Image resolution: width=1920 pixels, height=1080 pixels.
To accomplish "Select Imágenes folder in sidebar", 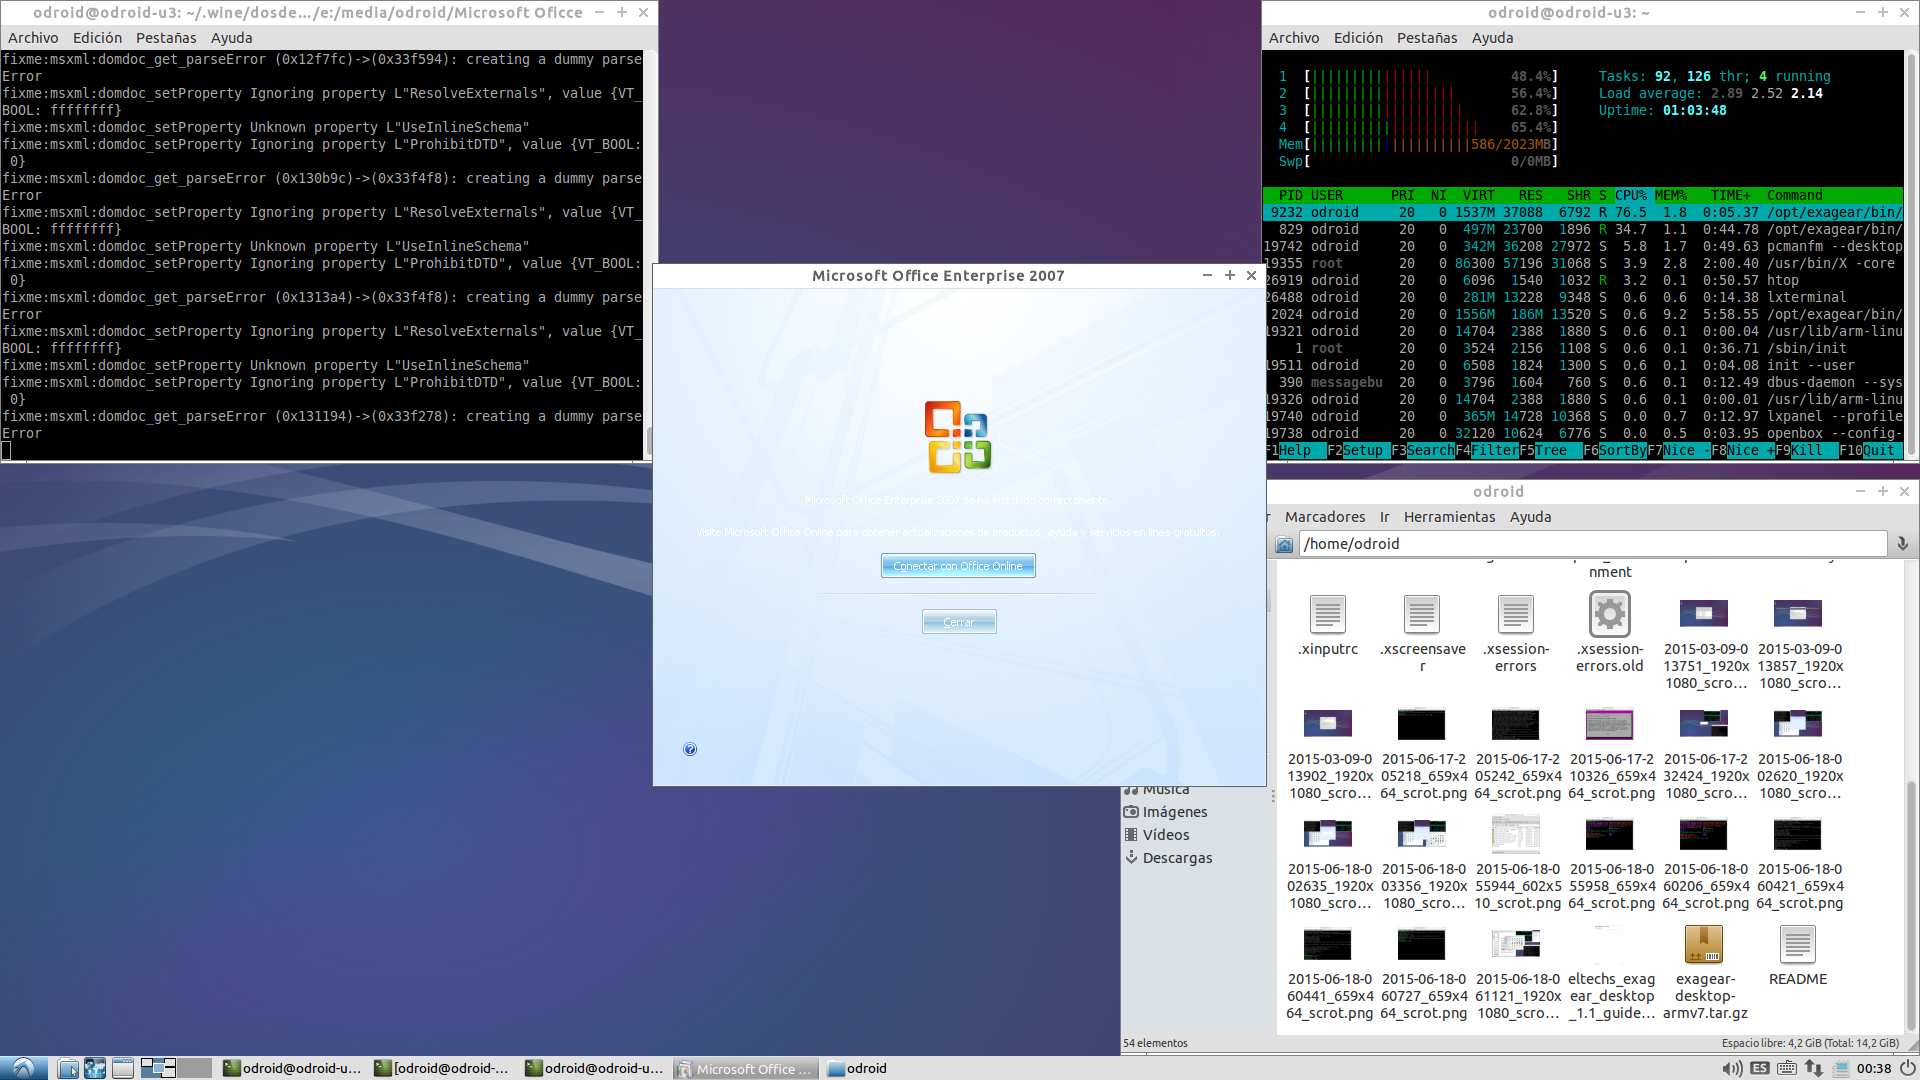I will [1174, 812].
